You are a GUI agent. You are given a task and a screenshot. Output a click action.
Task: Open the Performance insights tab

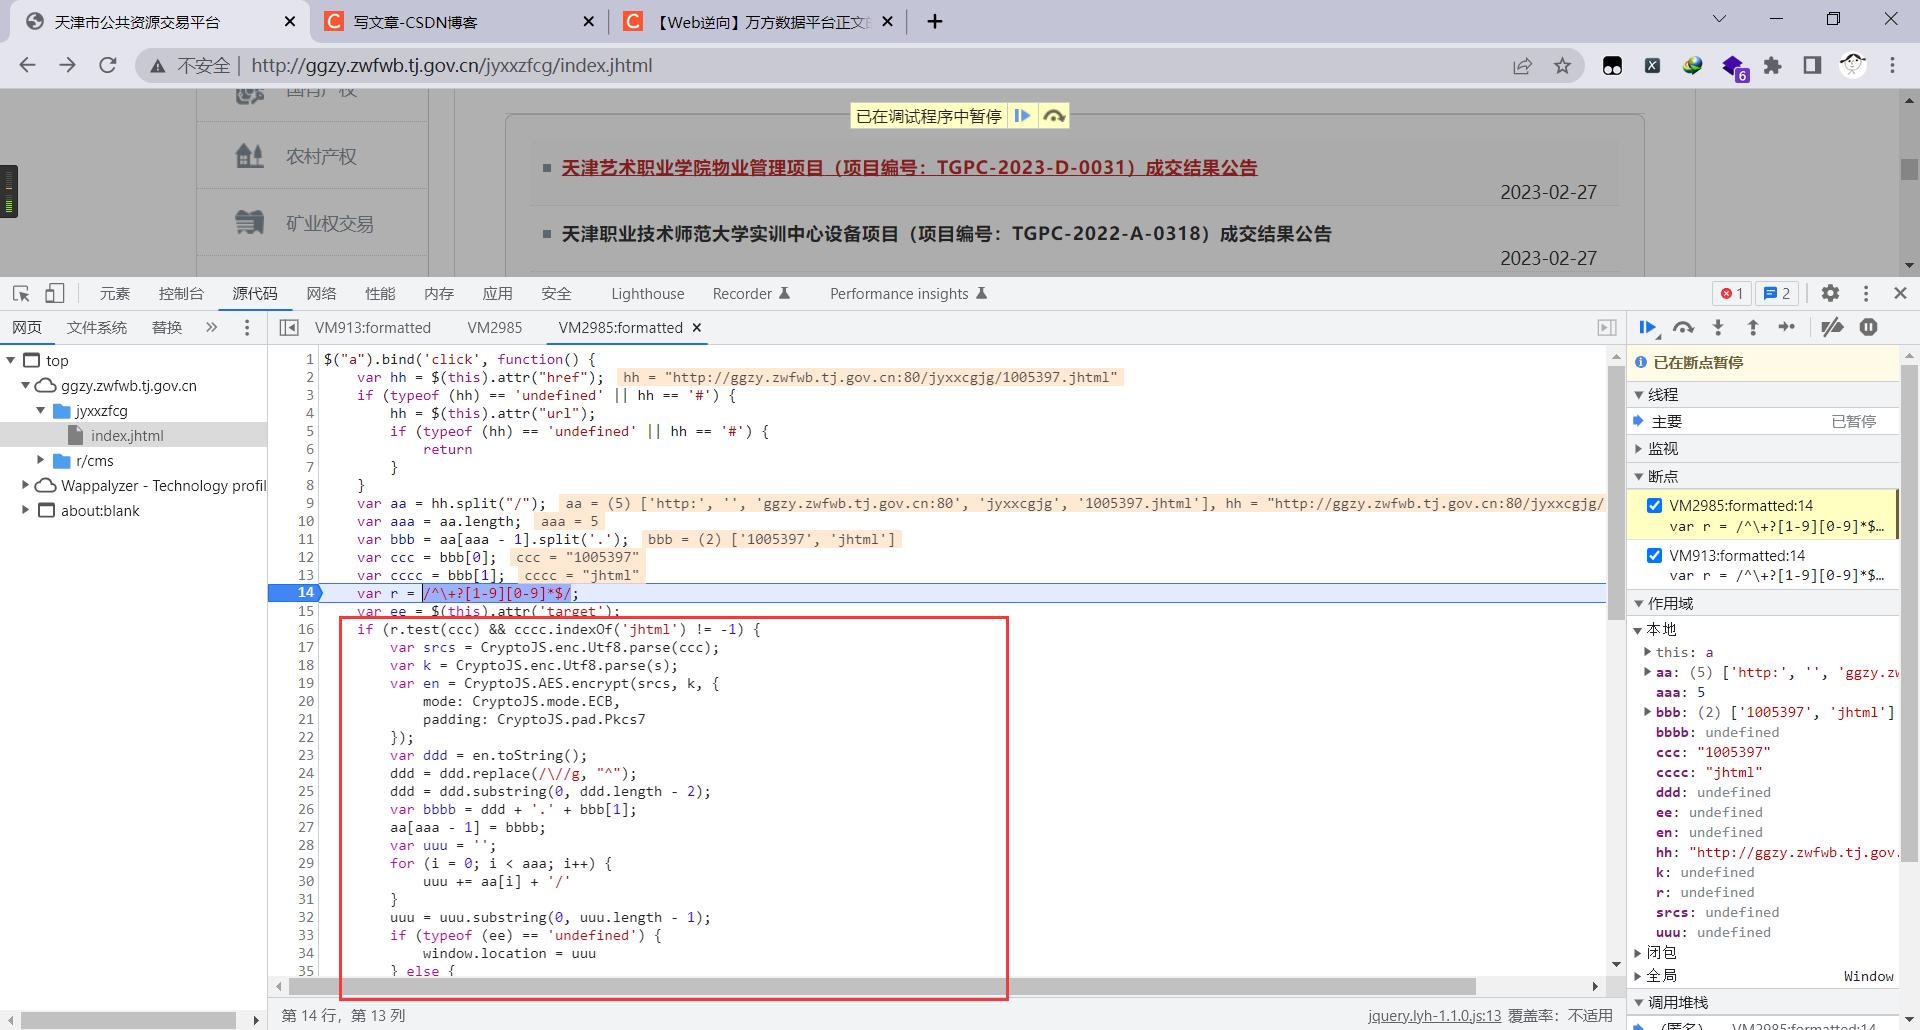(908, 293)
